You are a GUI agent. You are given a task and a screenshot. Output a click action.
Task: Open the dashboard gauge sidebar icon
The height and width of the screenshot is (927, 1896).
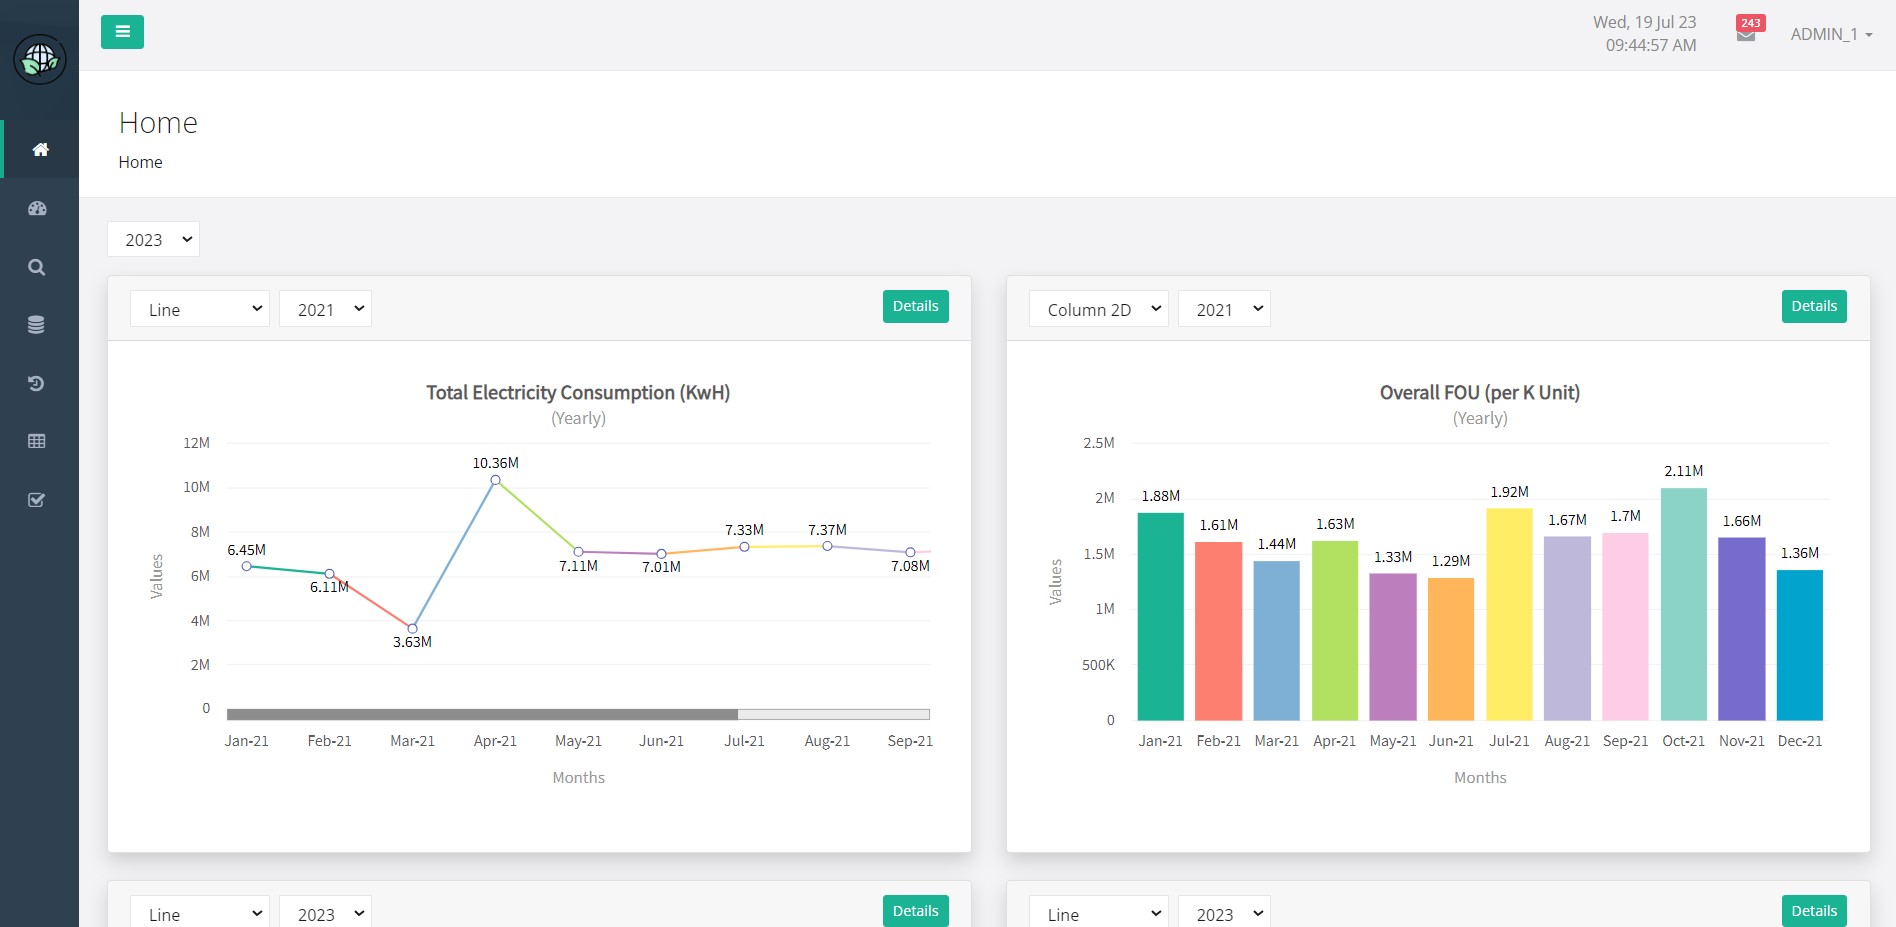[37, 208]
